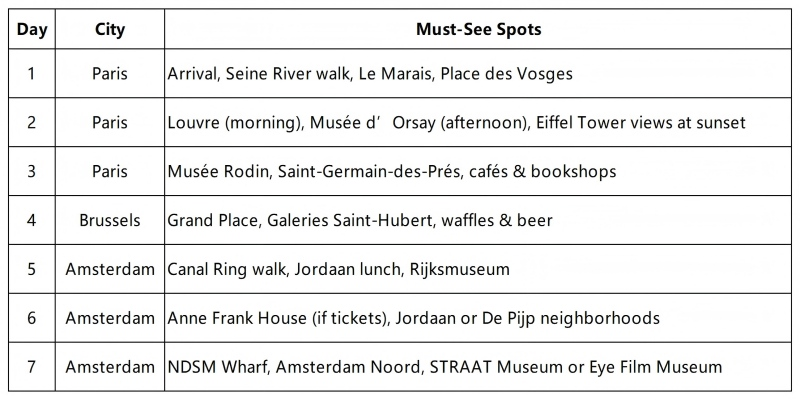This screenshot has height=400, width=800.
Task: Click the City column header
Action: 110,30
